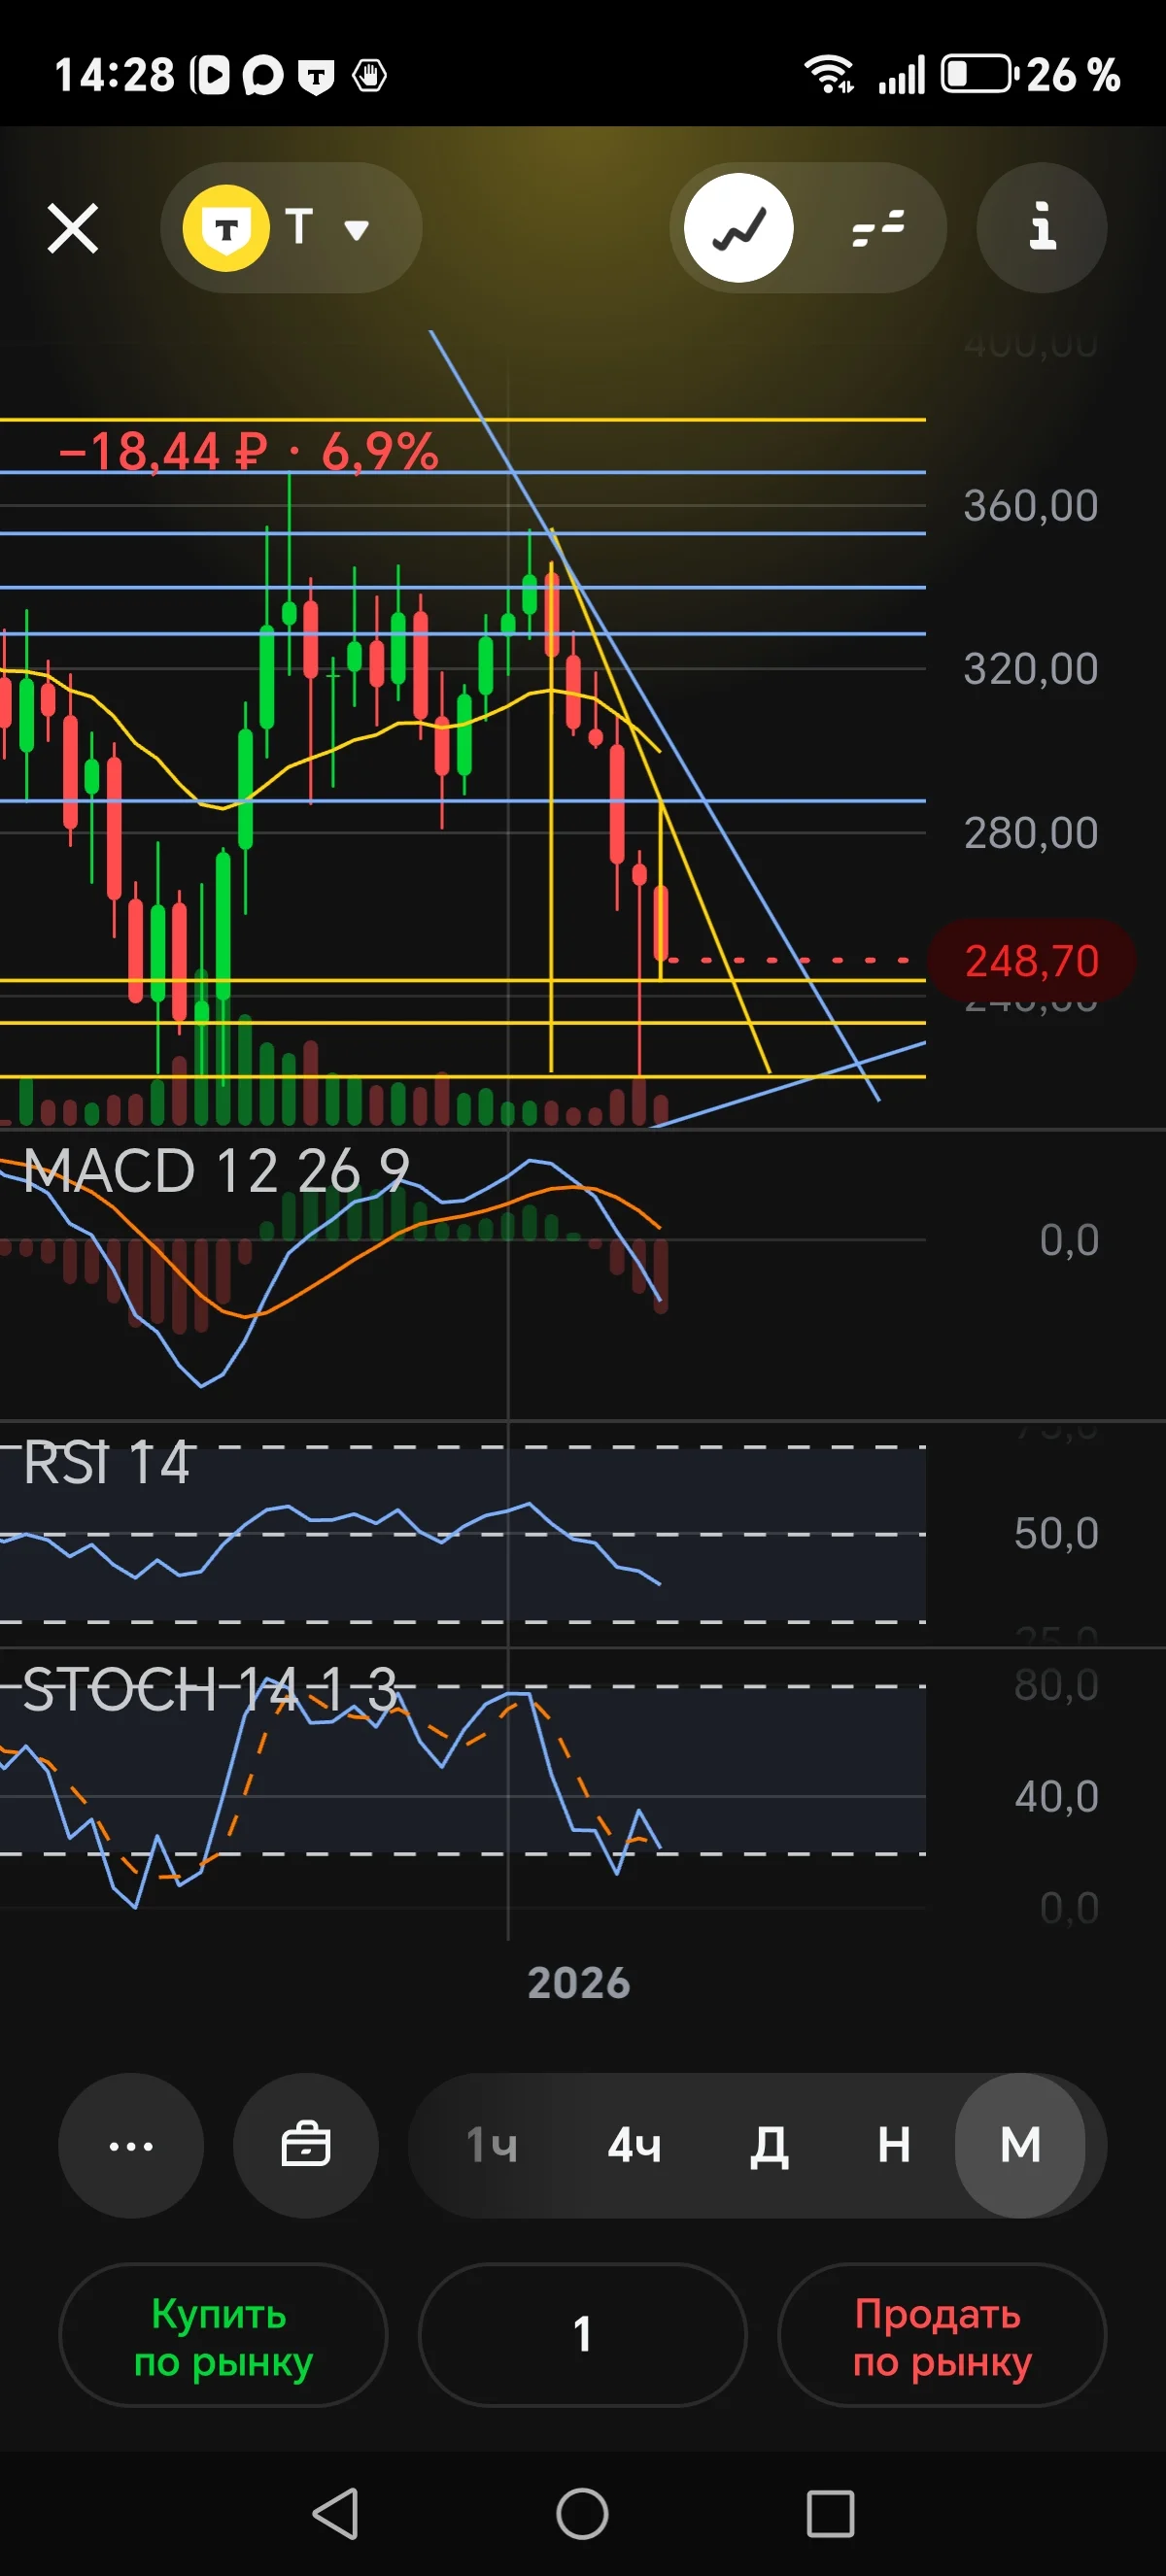
Task: Tap Android back navigation triangle
Action: [336, 2513]
